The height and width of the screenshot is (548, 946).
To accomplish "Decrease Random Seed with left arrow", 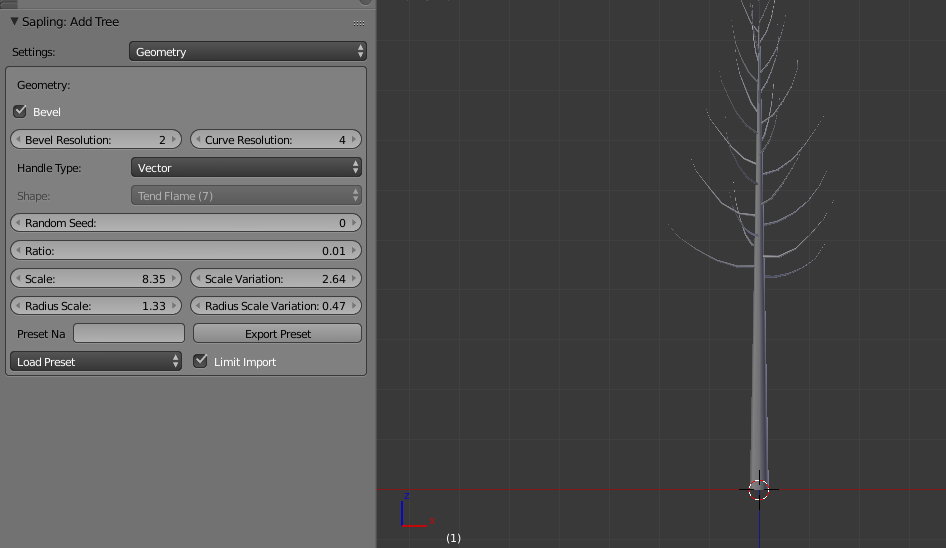I will [x=18, y=223].
